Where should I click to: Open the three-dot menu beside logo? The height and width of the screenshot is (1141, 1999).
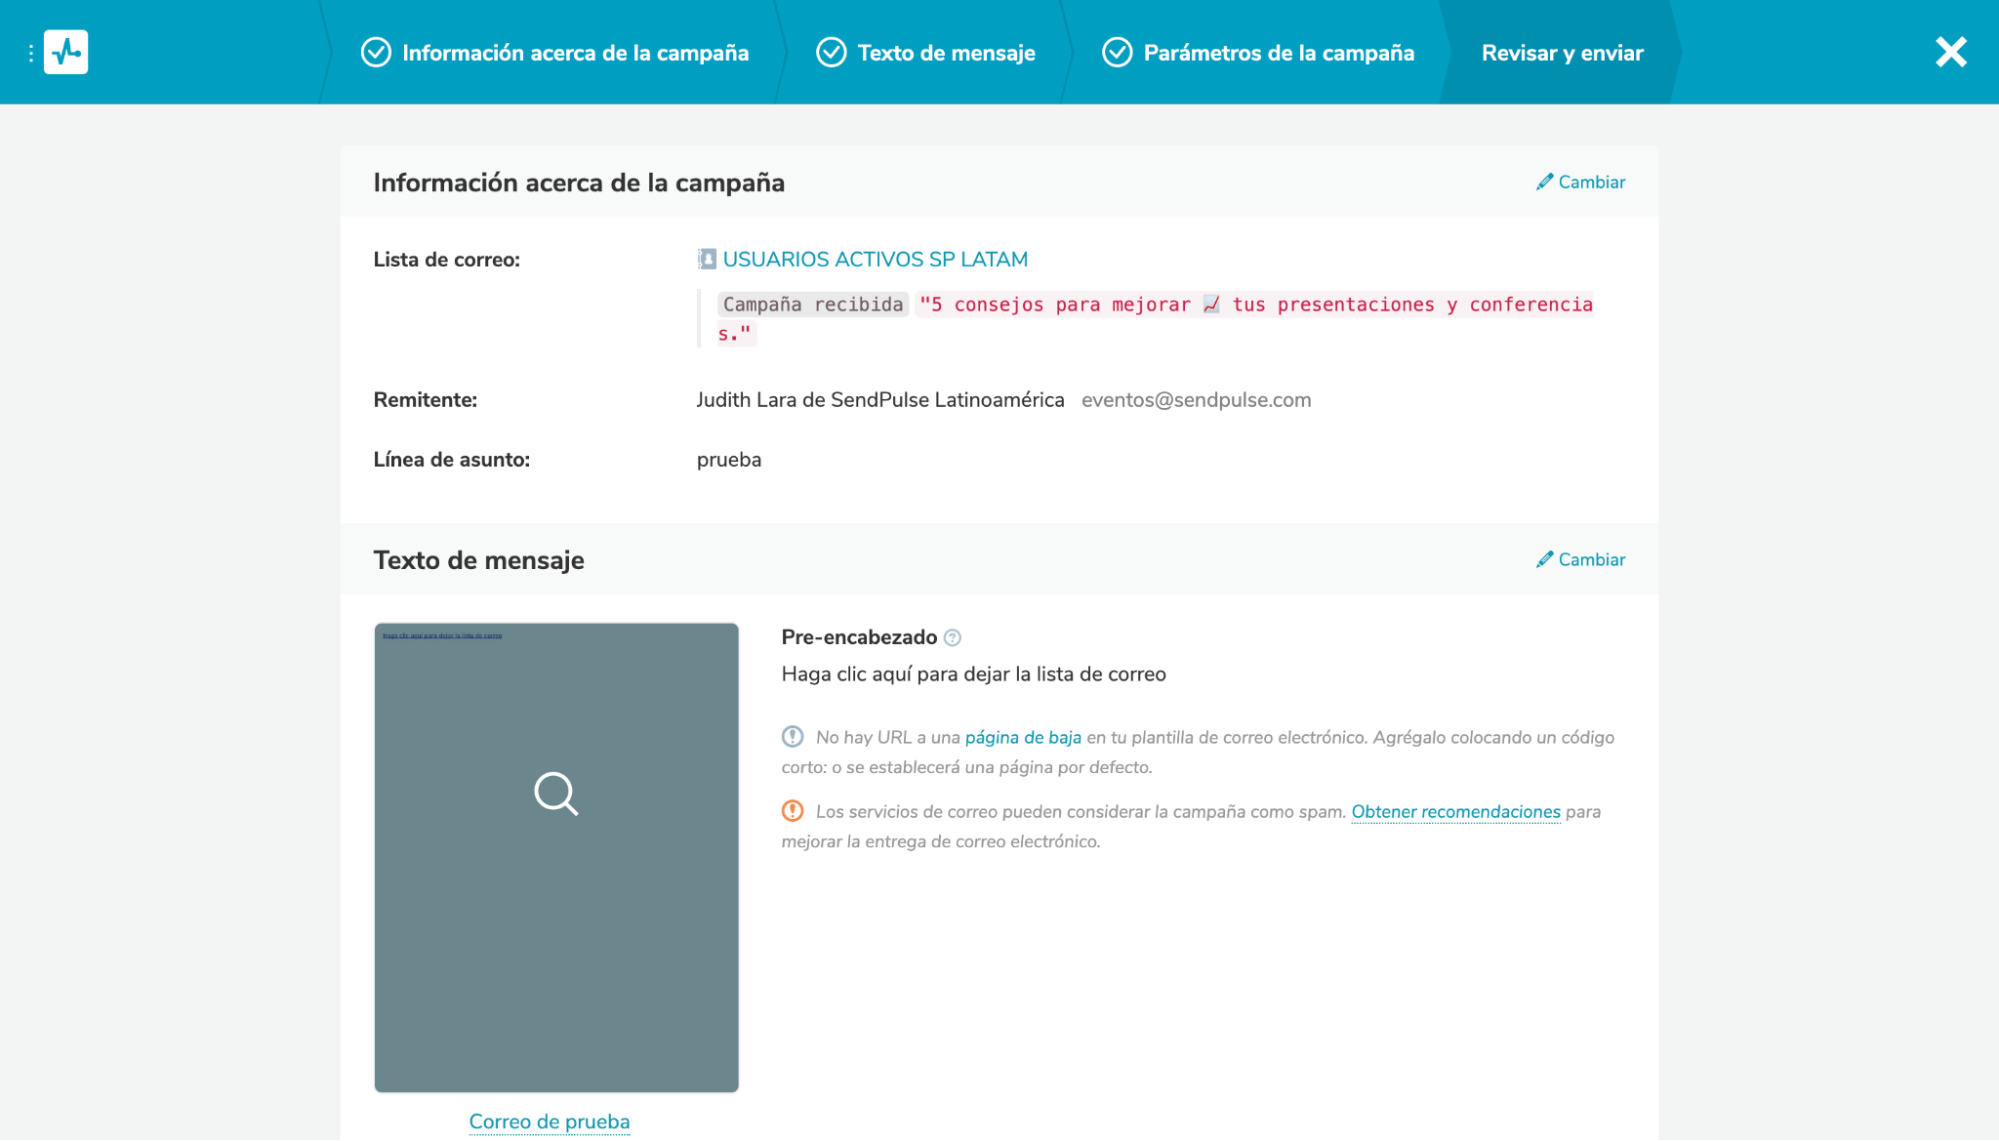(31, 53)
